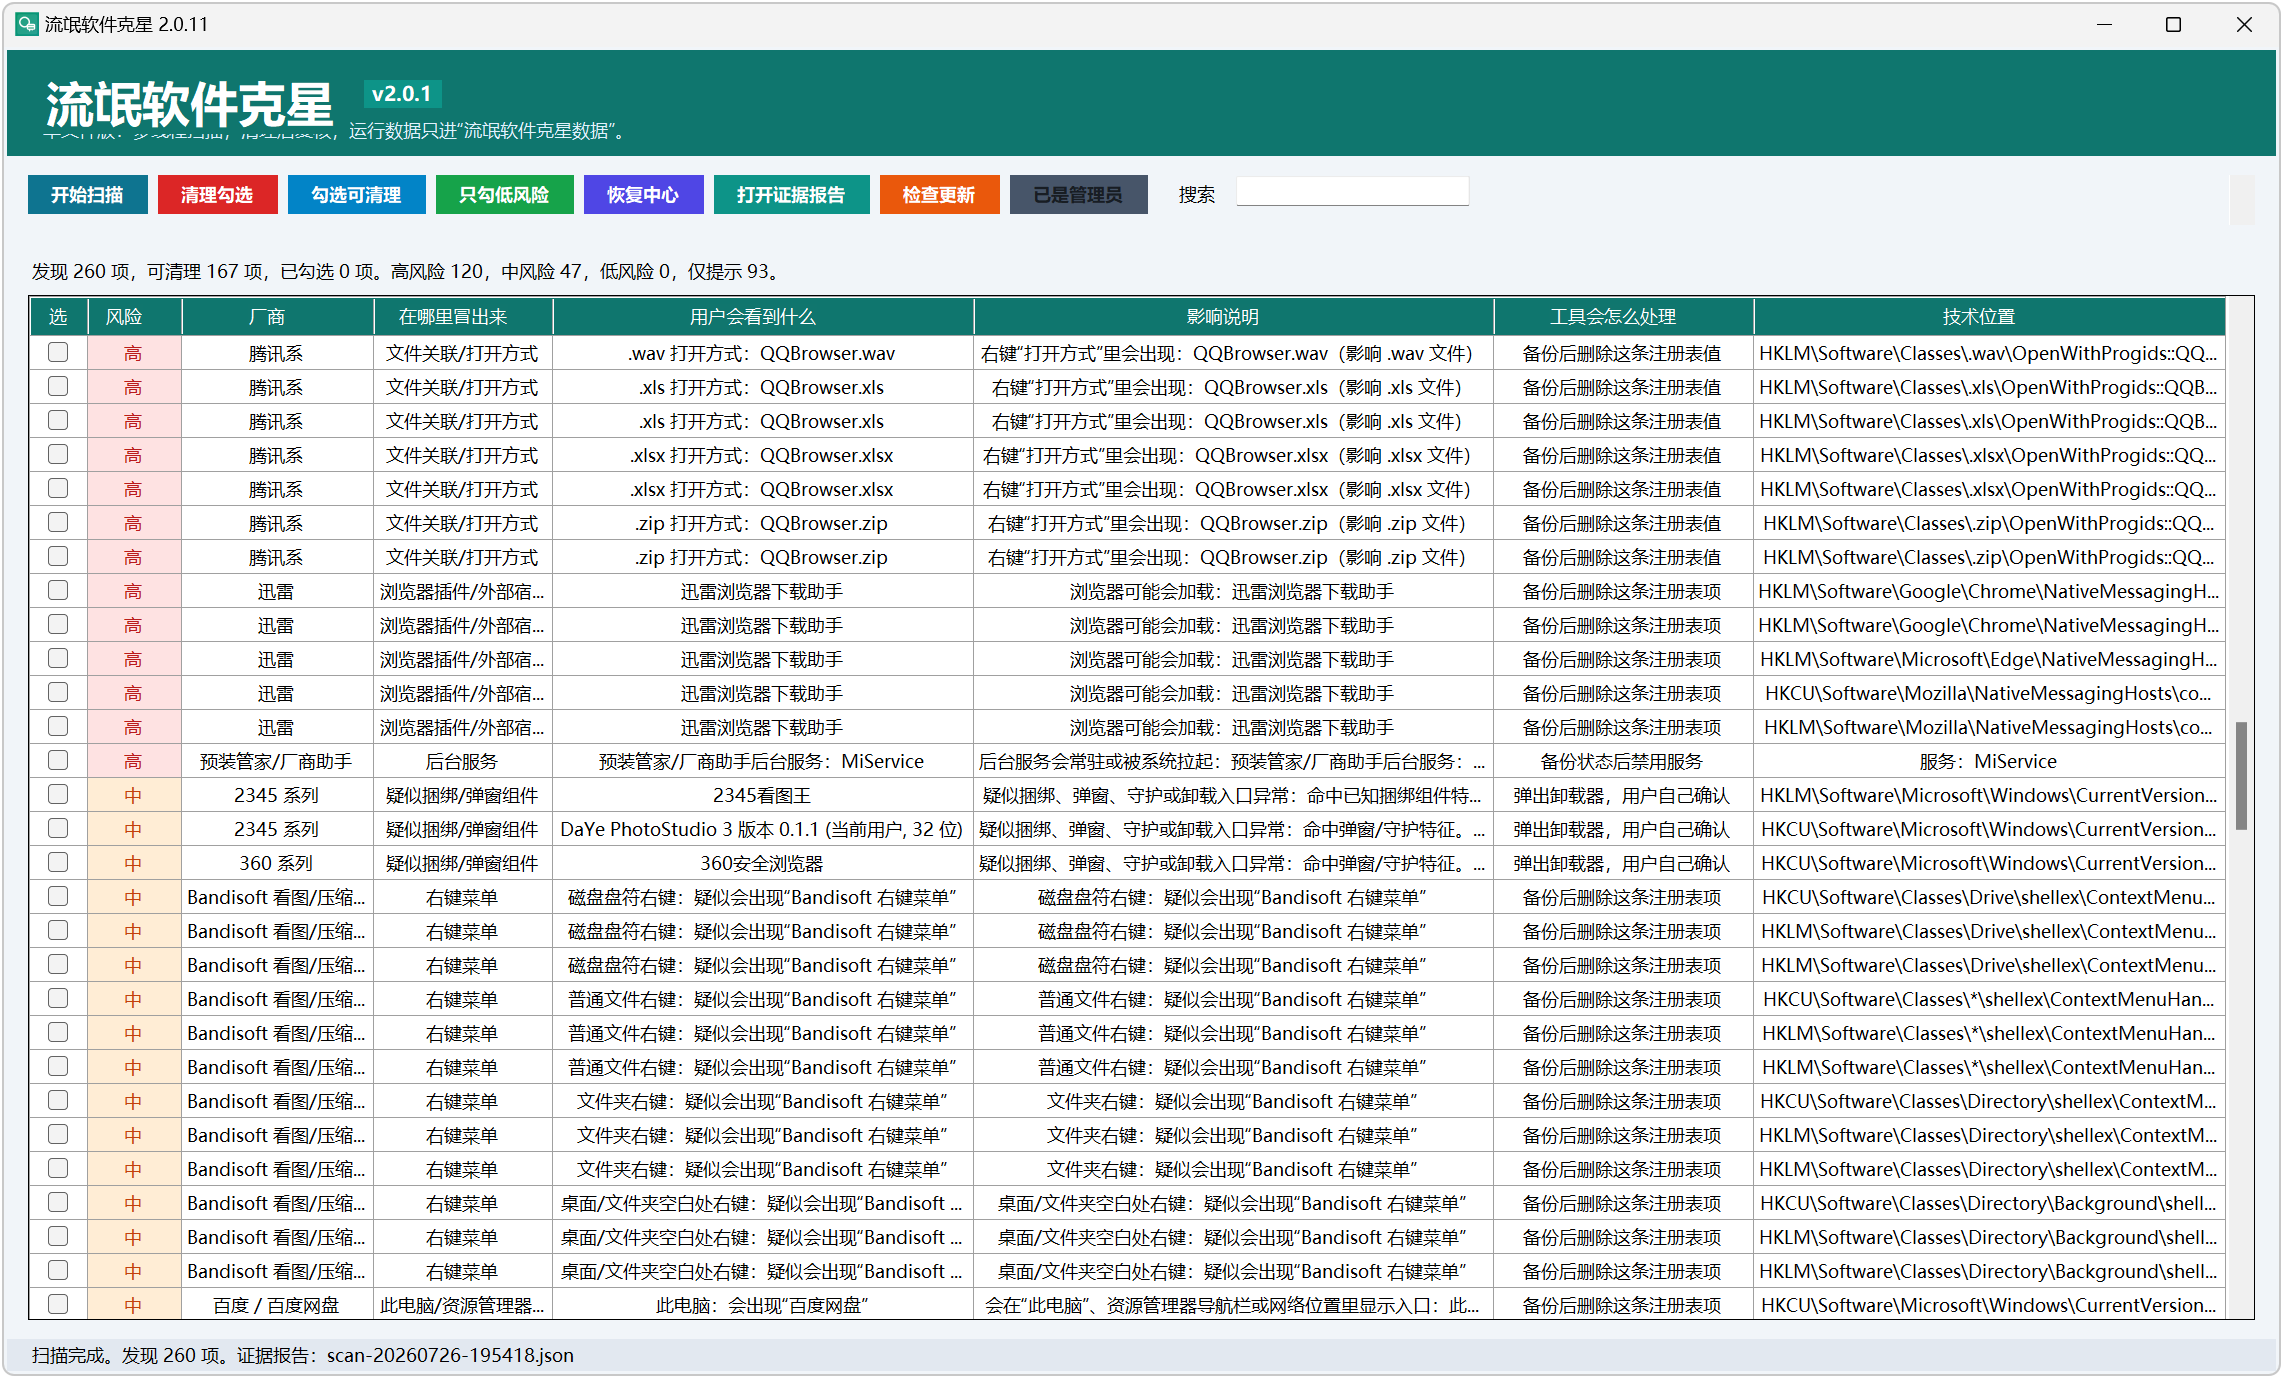Viewport: 2283px width, 1378px height.
Task: Tick the checkbox for the QQBrowser.wav row
Action: pos(58,353)
